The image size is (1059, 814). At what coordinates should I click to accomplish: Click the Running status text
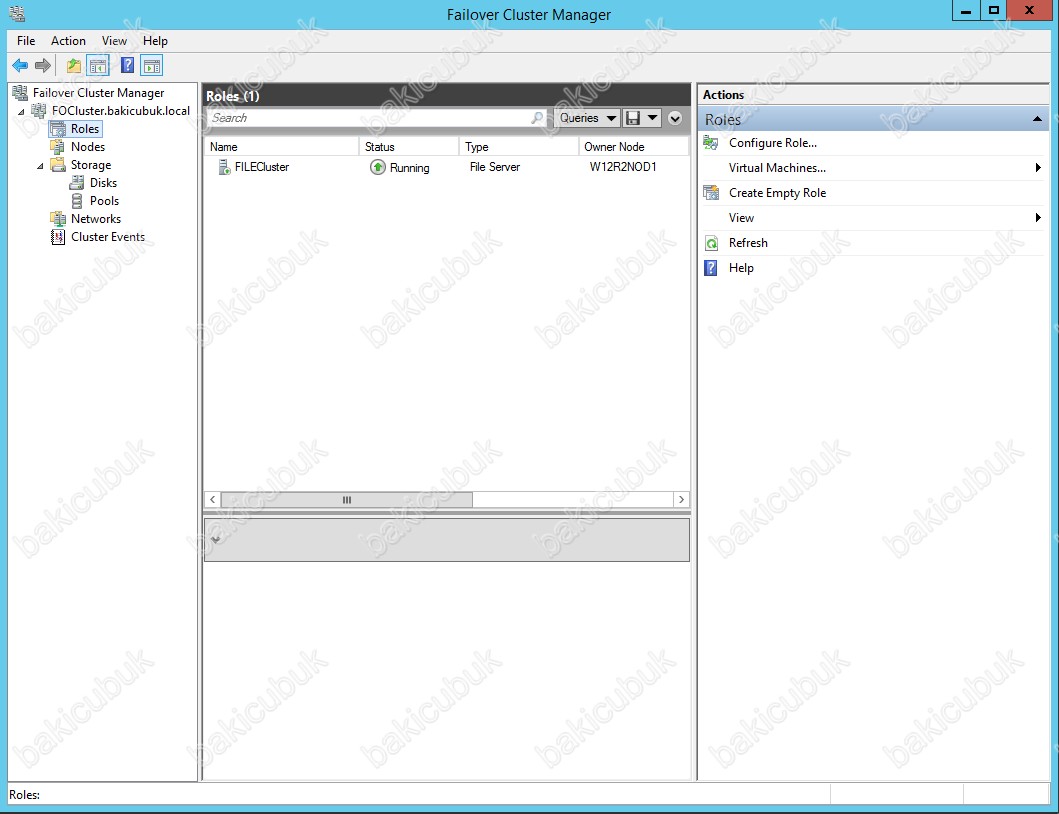pyautogui.click(x=409, y=168)
